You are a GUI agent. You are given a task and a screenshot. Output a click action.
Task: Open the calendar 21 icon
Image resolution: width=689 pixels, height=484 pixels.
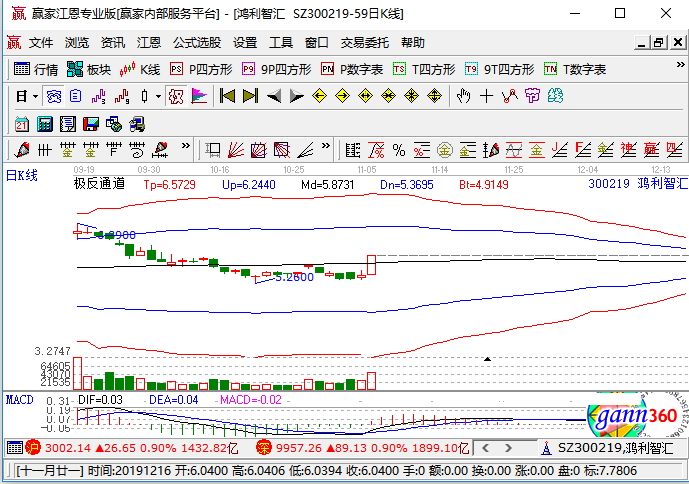[x=22, y=124]
